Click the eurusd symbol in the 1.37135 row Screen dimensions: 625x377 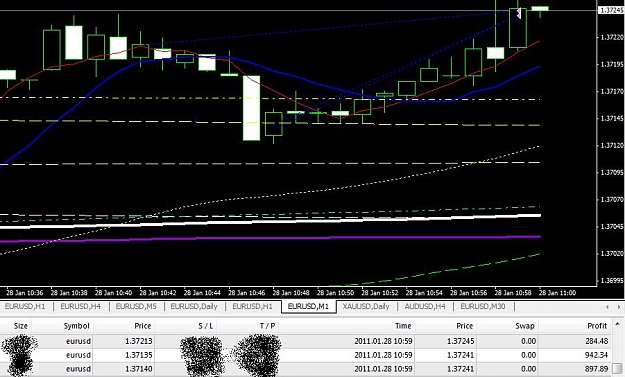(x=78, y=355)
